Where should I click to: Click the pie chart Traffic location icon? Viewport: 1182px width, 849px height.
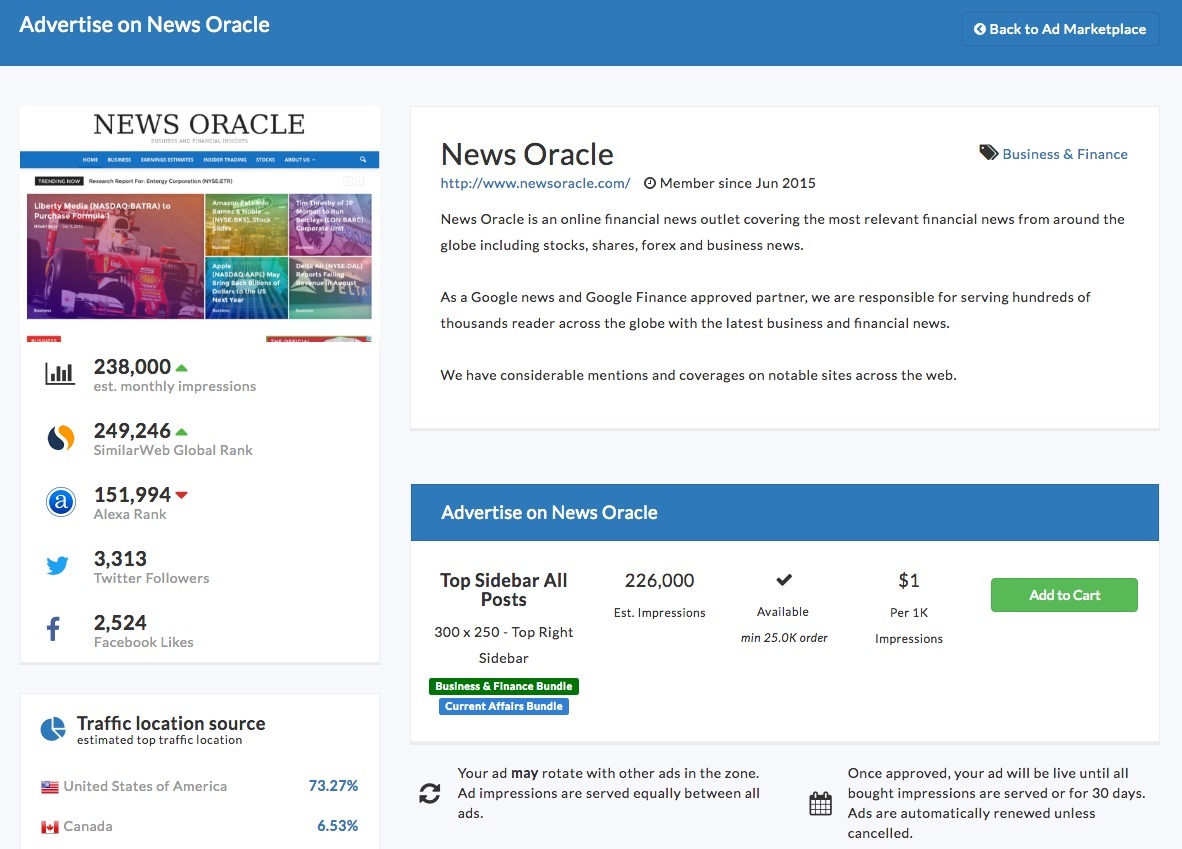(53, 729)
